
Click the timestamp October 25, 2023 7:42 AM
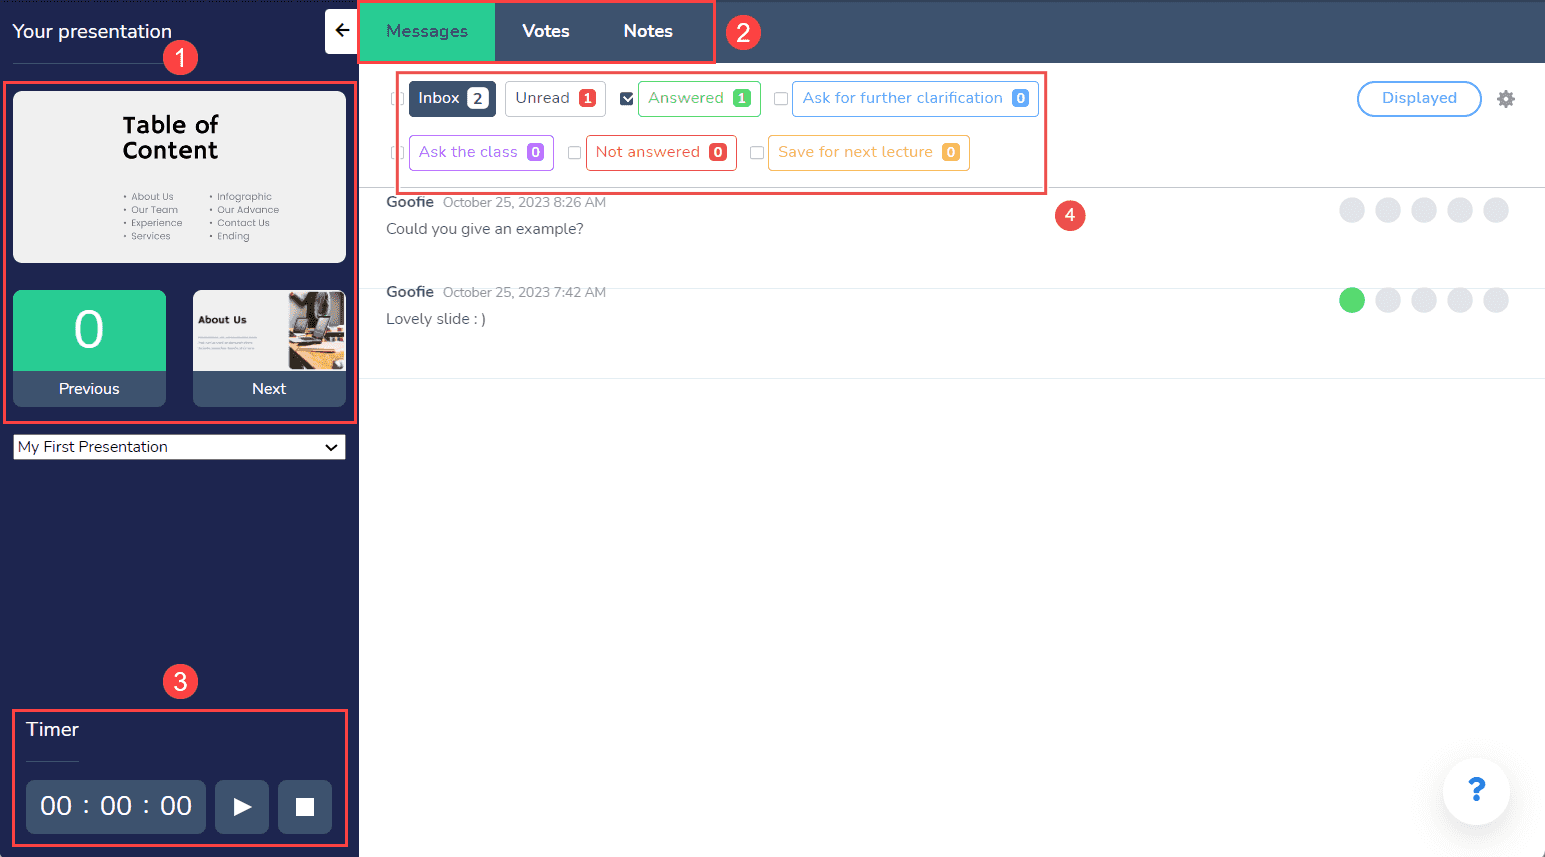[x=524, y=293]
